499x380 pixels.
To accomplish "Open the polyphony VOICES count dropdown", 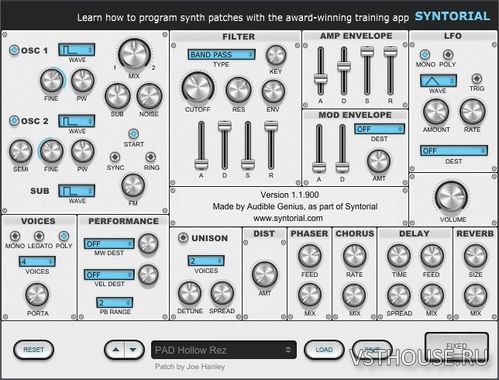I will click(x=37, y=261).
